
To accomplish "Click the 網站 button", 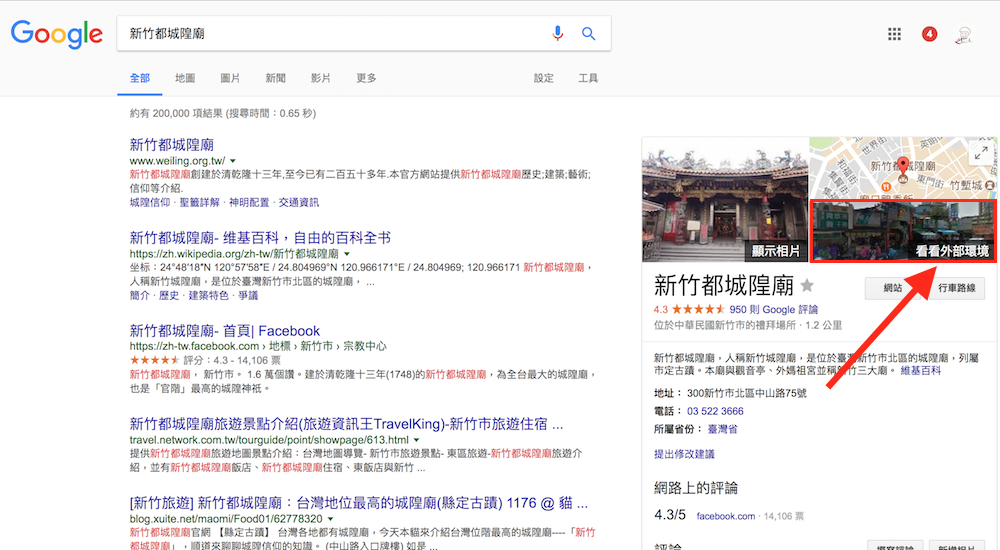I will tap(893, 288).
